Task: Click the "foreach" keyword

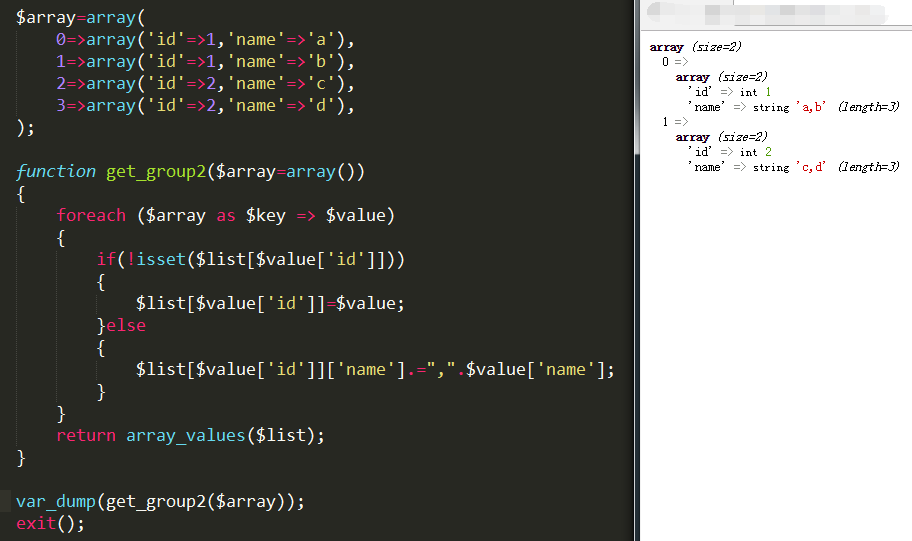Action: 91,215
